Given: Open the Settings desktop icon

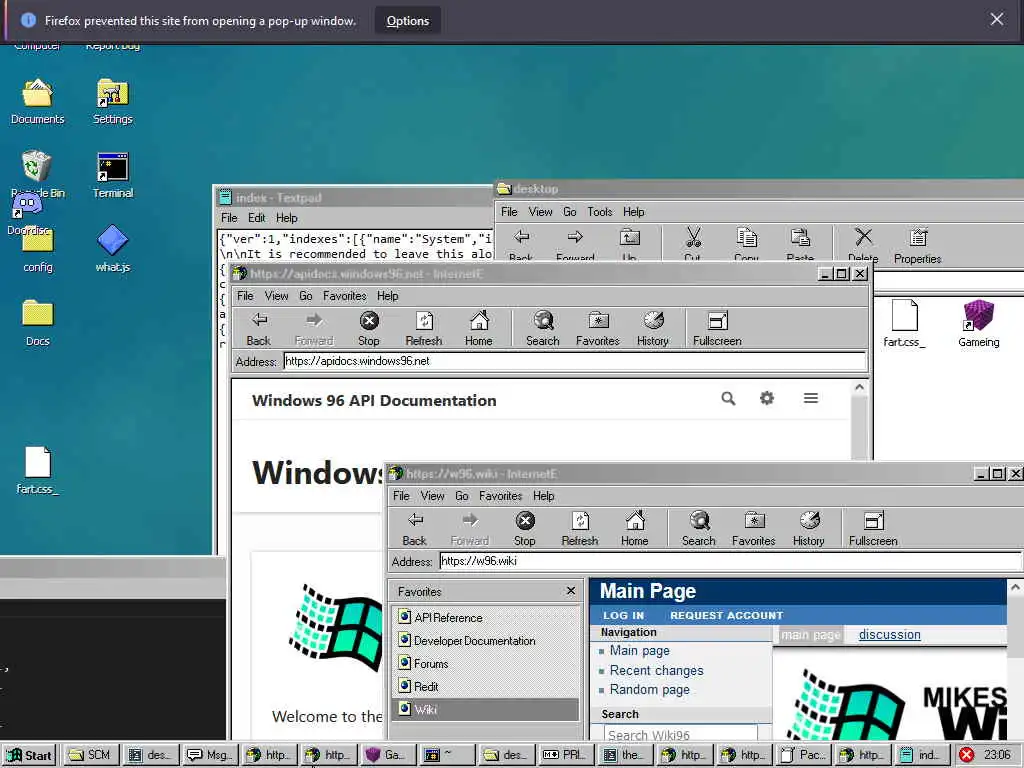Looking at the screenshot, I should click(112, 101).
